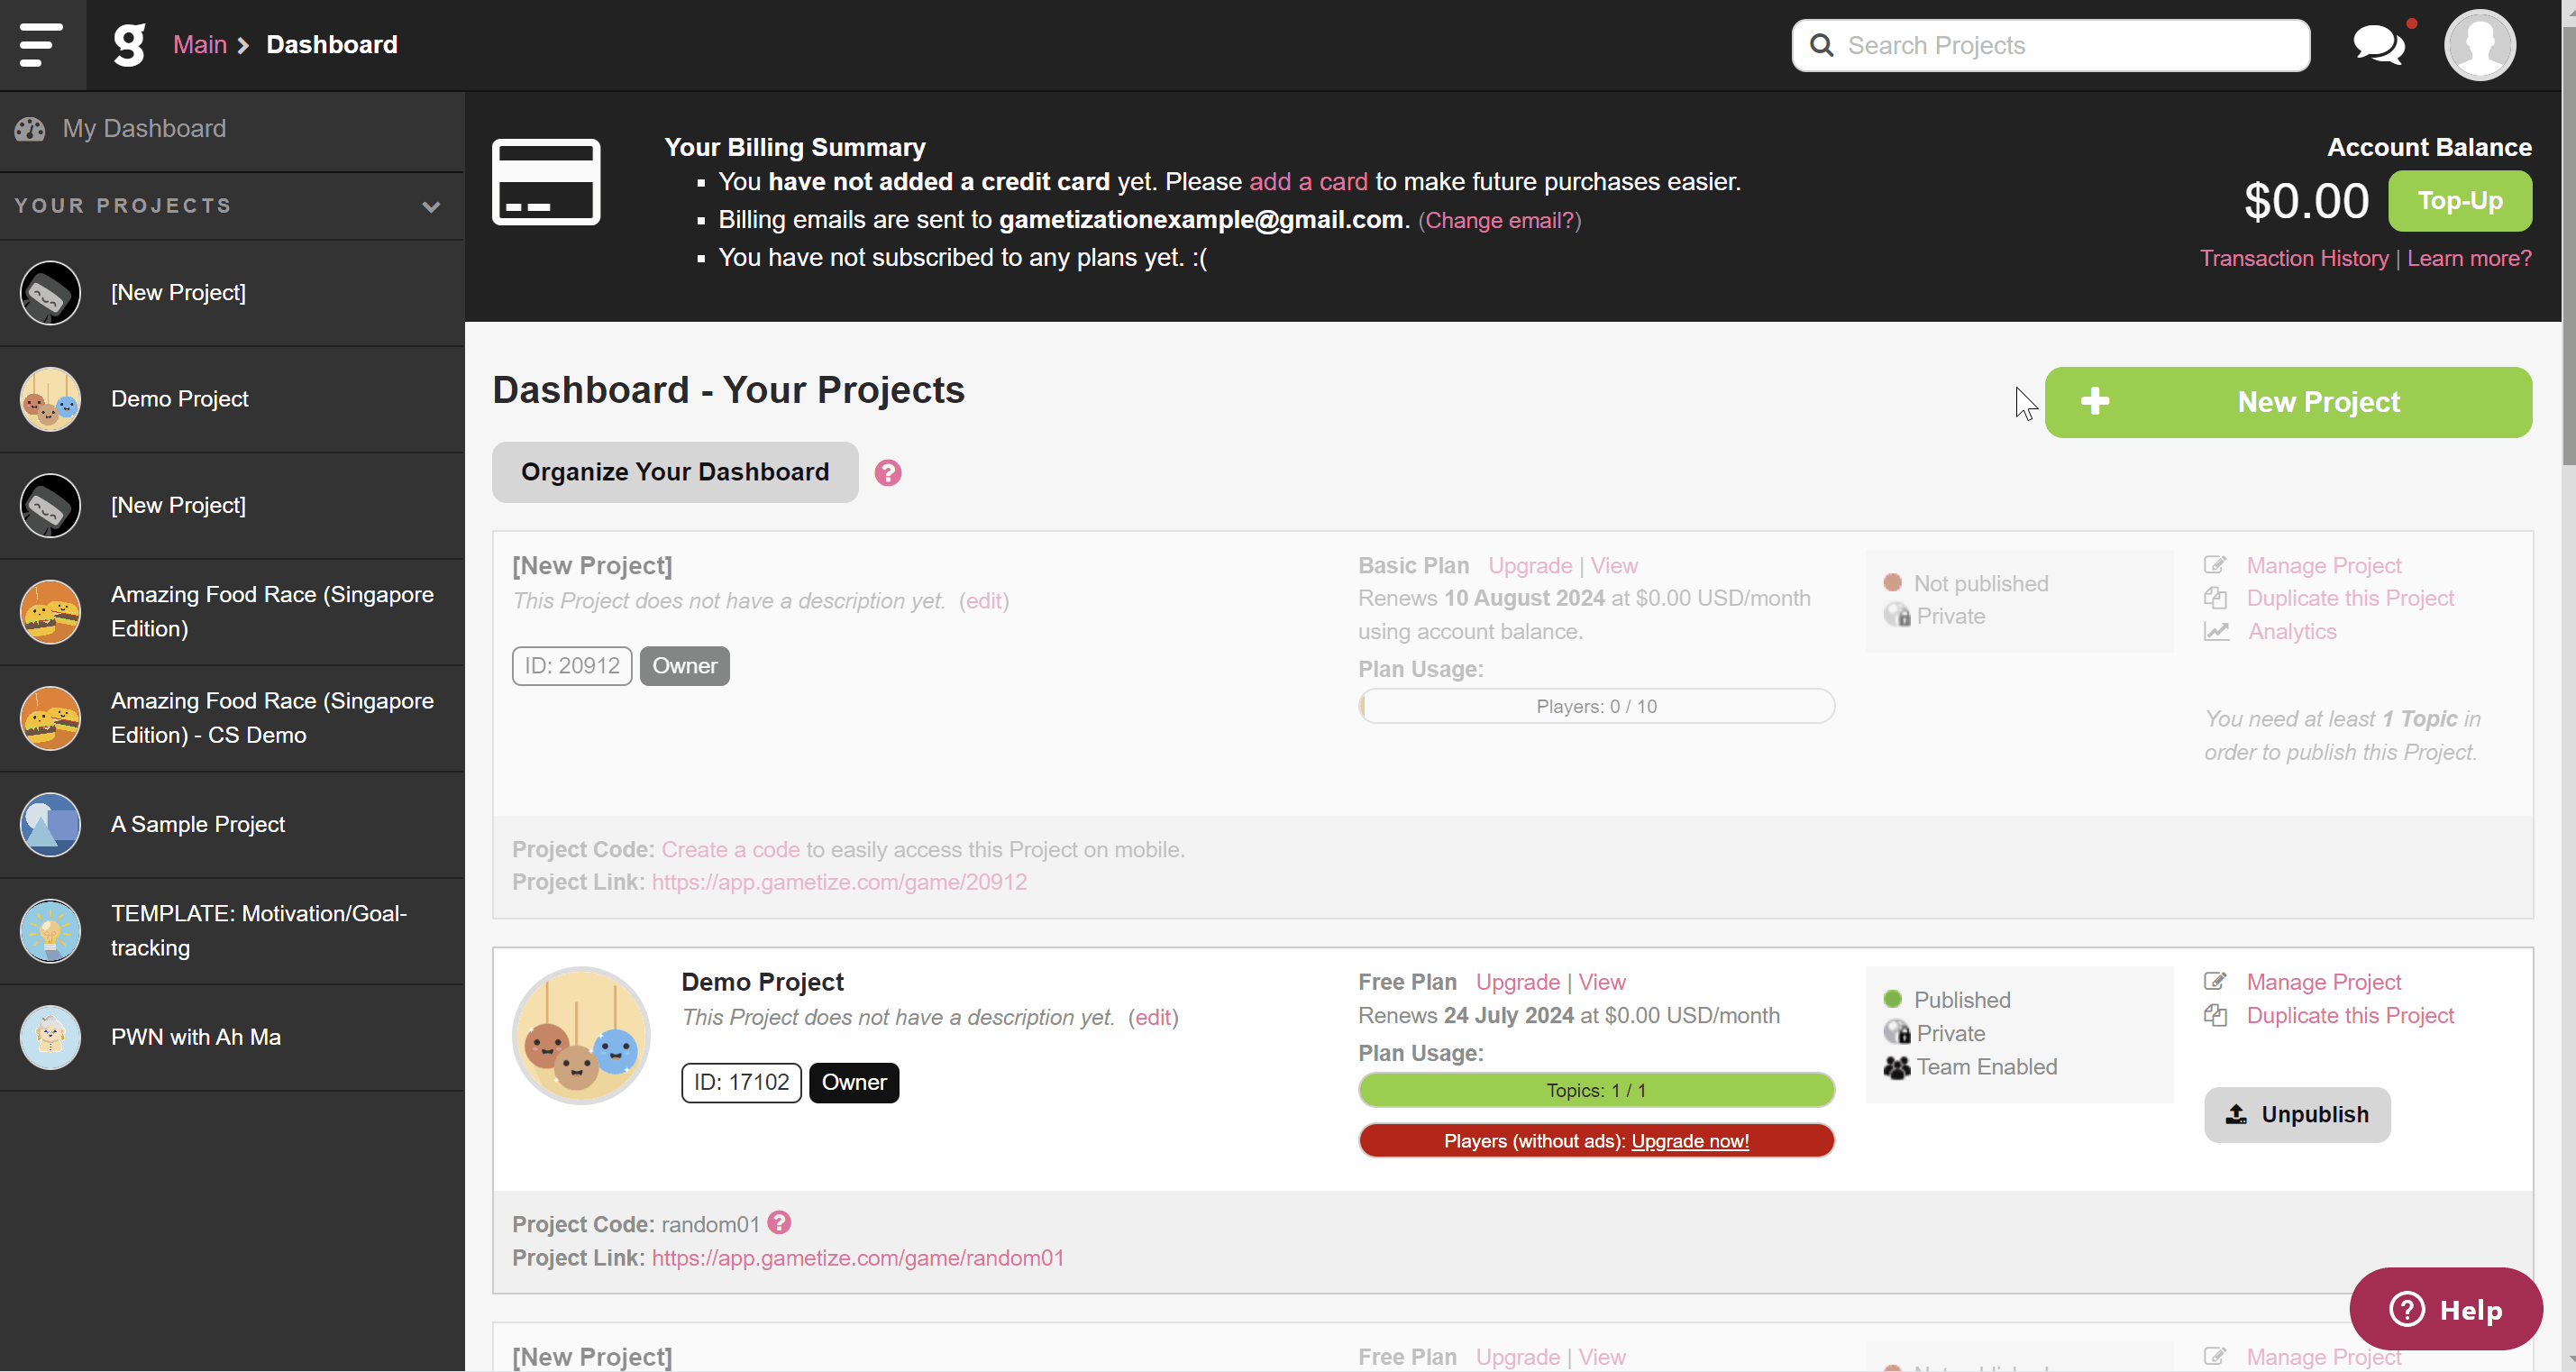Image resolution: width=2576 pixels, height=1372 pixels.
Task: Select TEMPLATE: Motivation/Goal-tracking sidebar item
Action: tap(232, 930)
